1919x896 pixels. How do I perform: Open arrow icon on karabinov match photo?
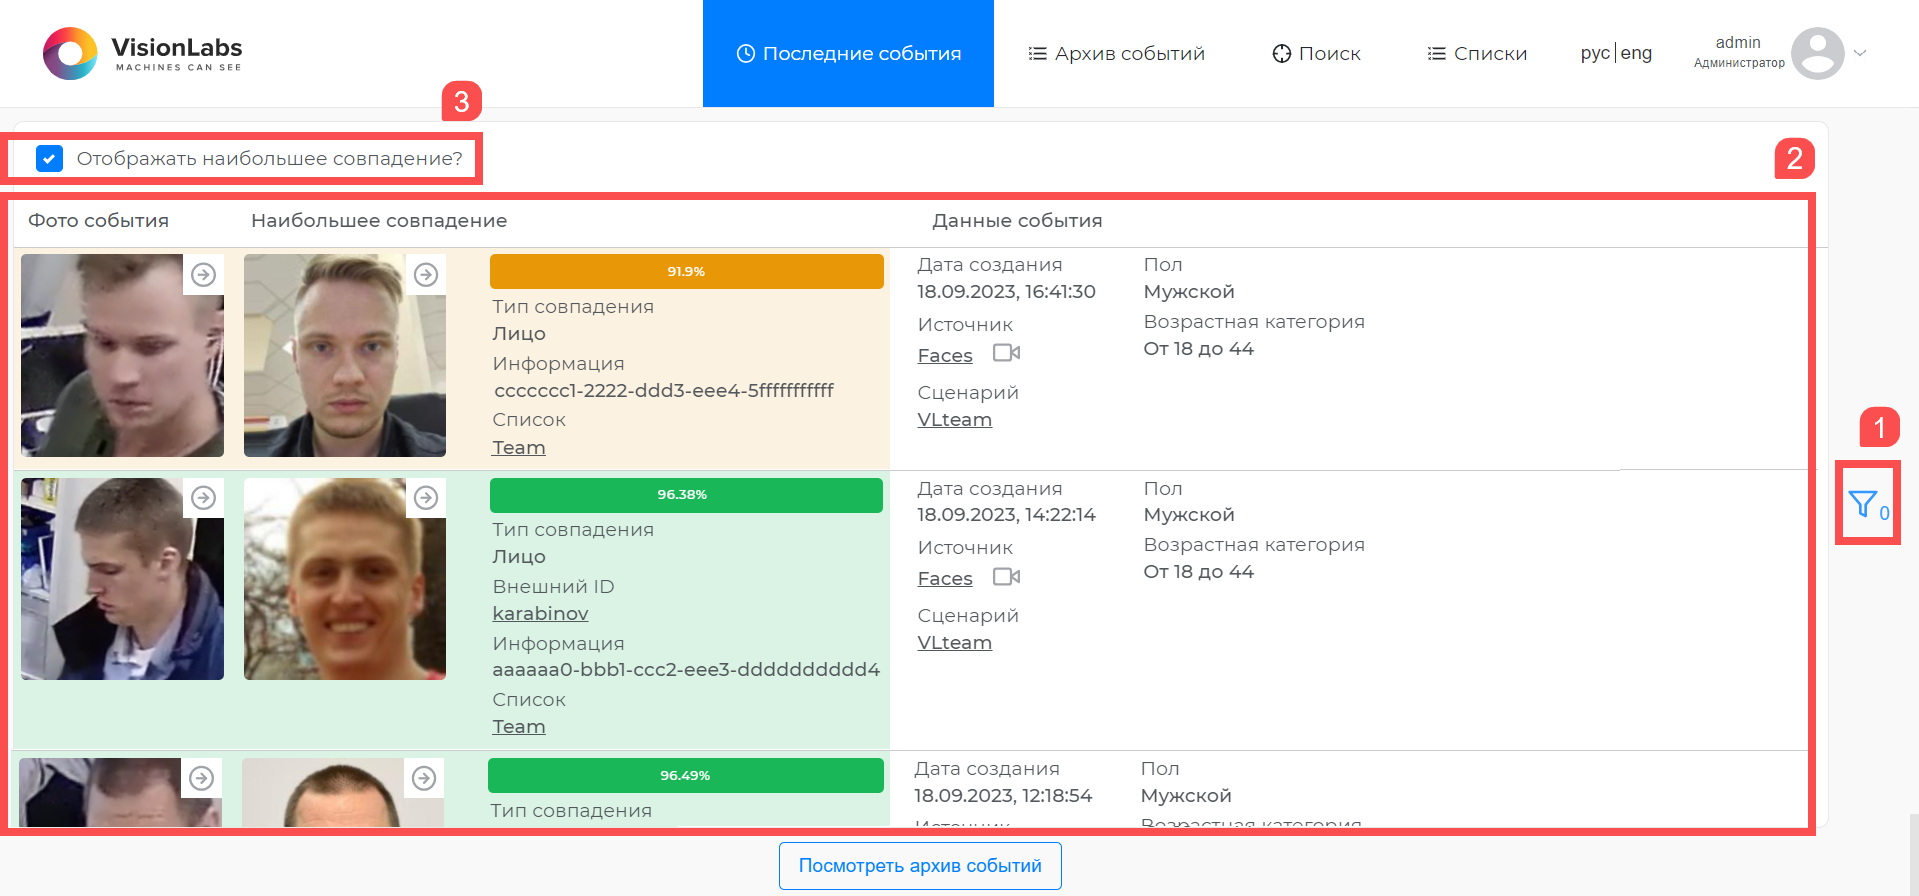pyautogui.click(x=426, y=498)
